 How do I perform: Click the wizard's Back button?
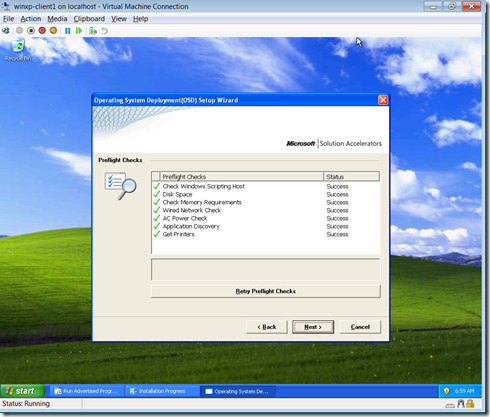[267, 327]
